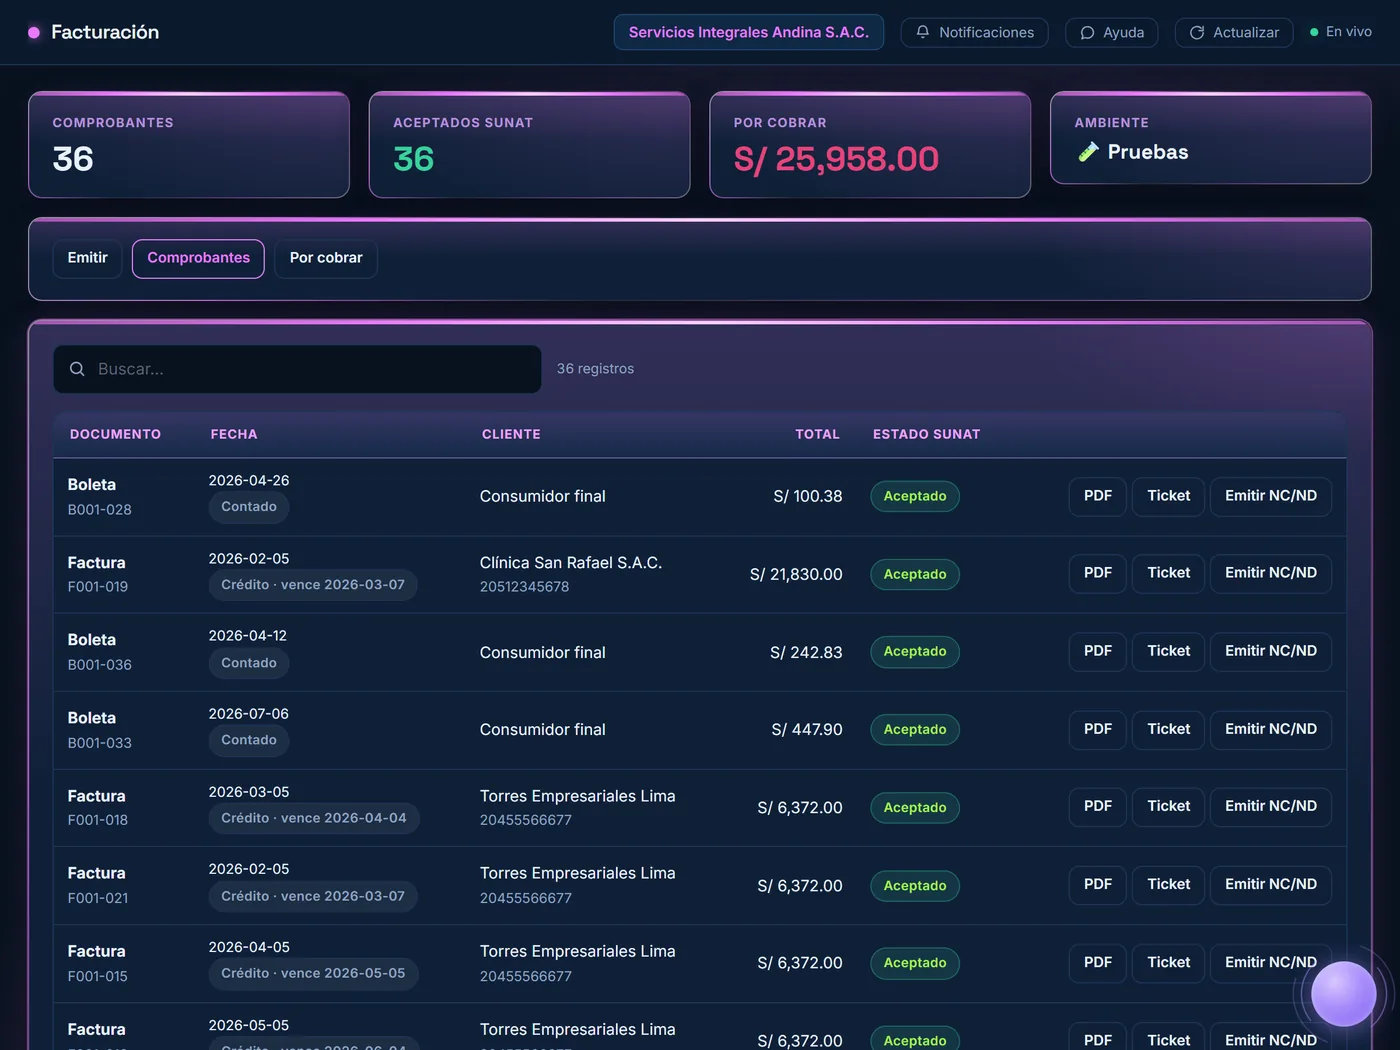This screenshot has width=1400, height=1050.
Task: Open PDF for Boleta B001-033
Action: 1098,729
